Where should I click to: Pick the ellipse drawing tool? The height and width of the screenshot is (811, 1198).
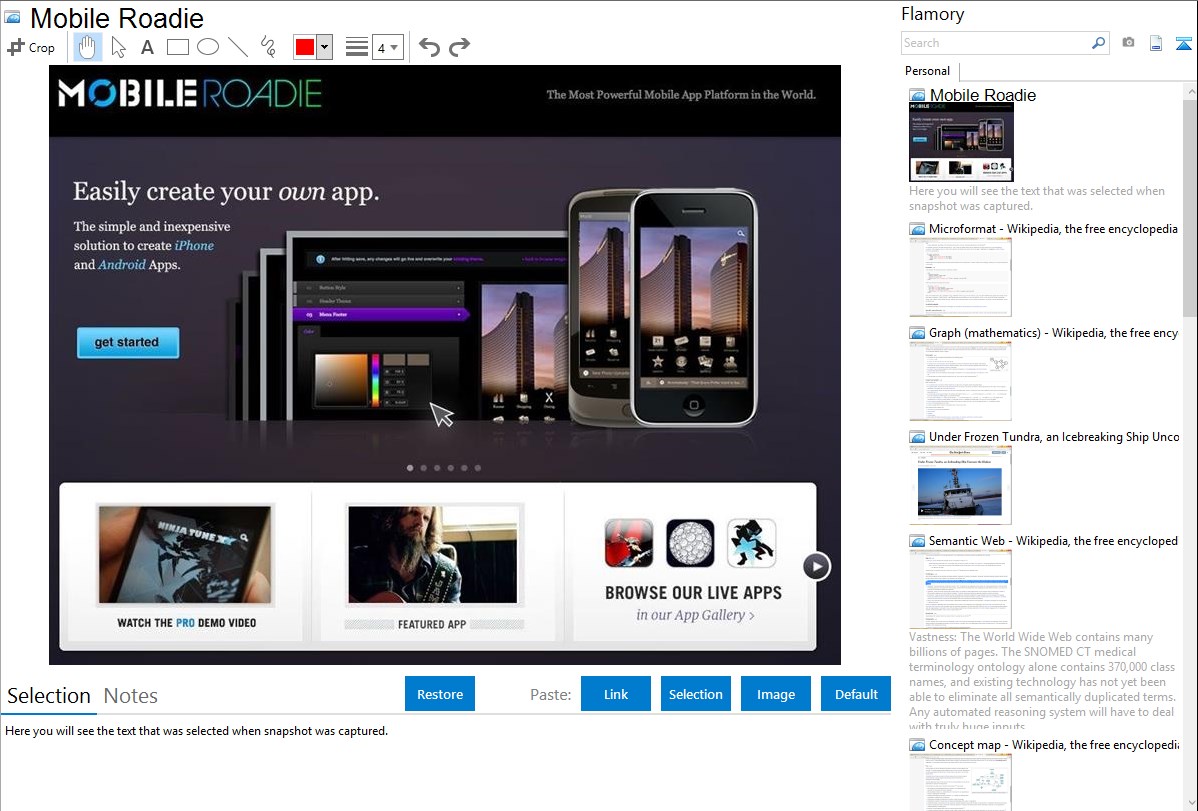point(208,47)
